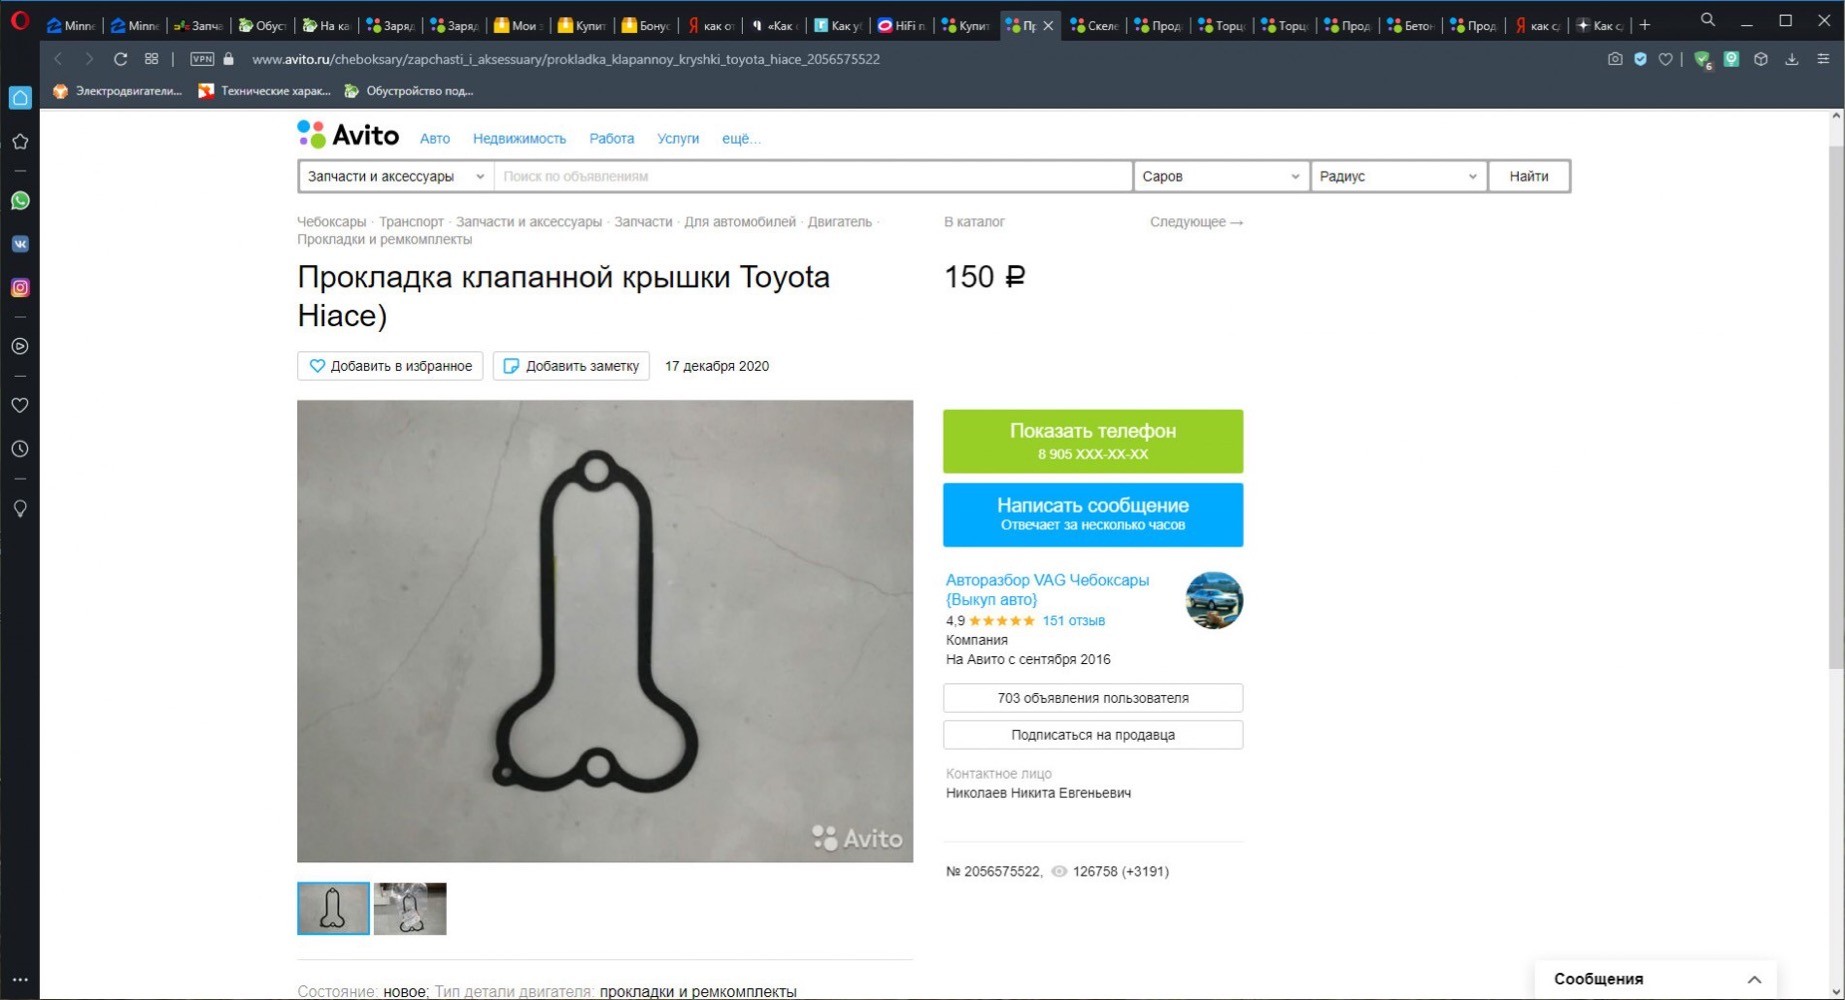Go to Следующее listing
Viewport: 1845px width, 1000px height.
(x=1196, y=222)
